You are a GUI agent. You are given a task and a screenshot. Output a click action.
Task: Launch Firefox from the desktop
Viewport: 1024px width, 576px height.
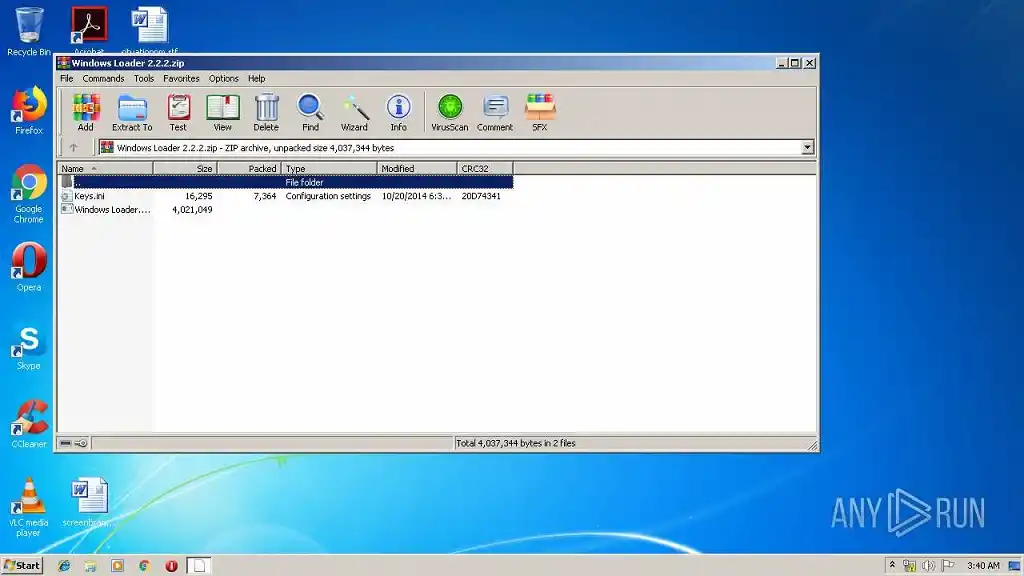pyautogui.click(x=27, y=105)
